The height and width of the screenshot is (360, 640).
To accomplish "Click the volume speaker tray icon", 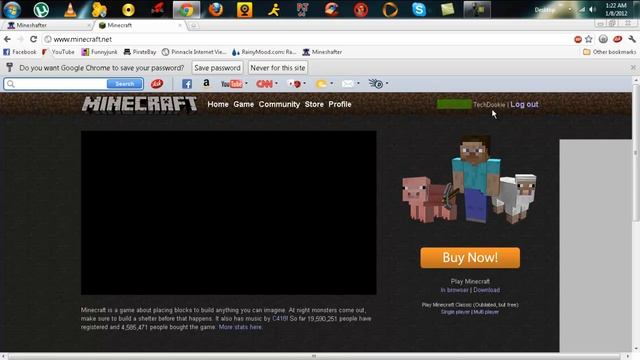I will [x=592, y=9].
